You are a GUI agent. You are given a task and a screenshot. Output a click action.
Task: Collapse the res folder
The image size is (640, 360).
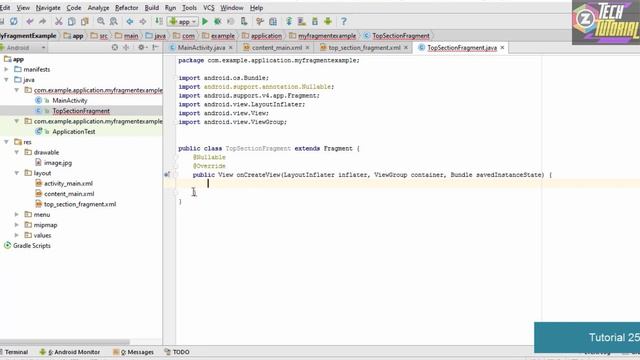tap(7, 142)
